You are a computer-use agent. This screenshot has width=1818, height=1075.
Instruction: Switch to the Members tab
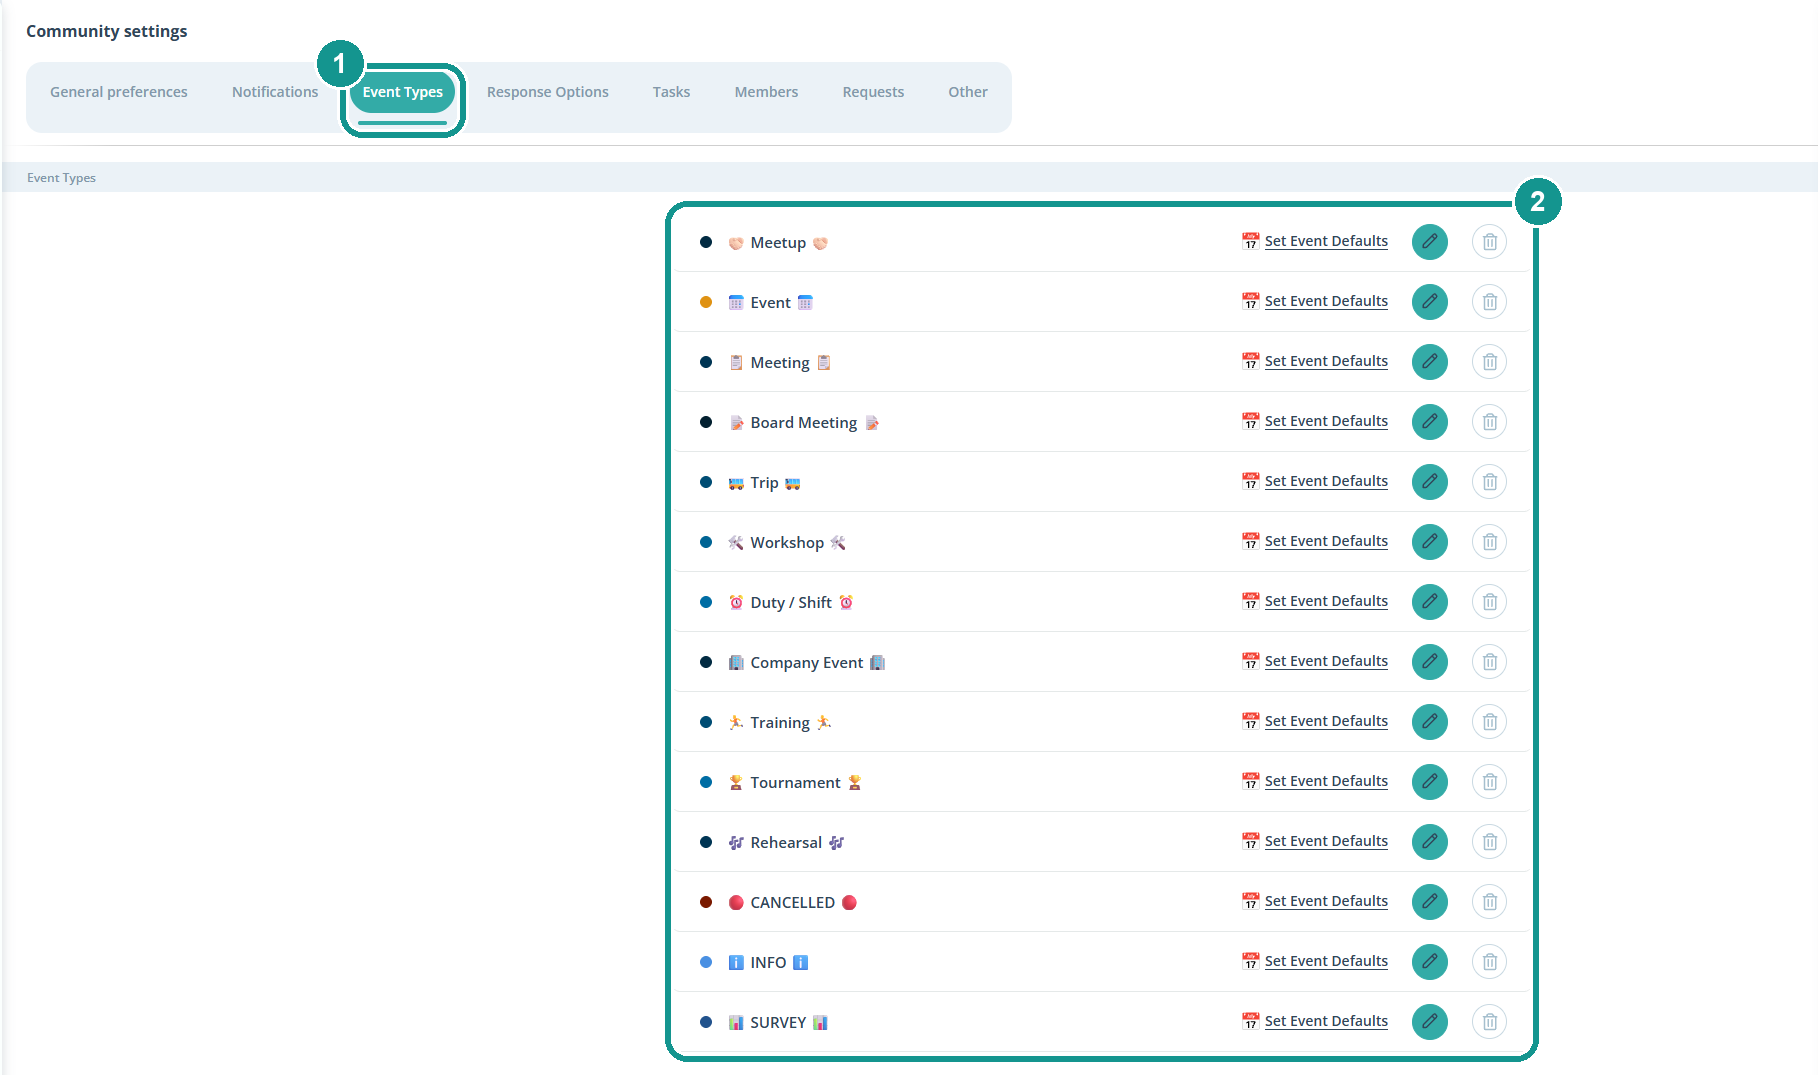click(766, 92)
